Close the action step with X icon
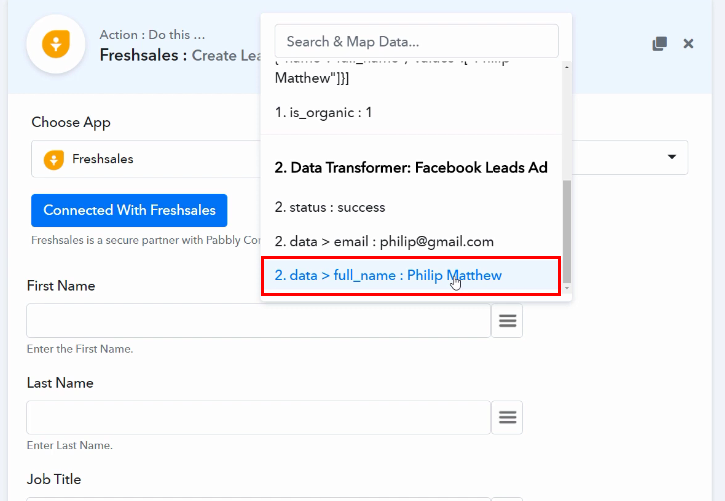725x501 pixels. point(688,43)
